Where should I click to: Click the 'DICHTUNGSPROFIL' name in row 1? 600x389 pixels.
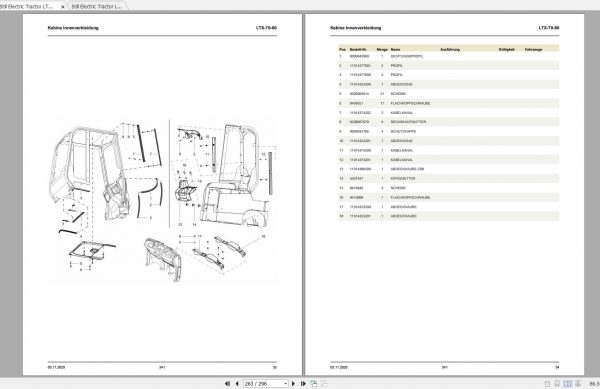407,56
